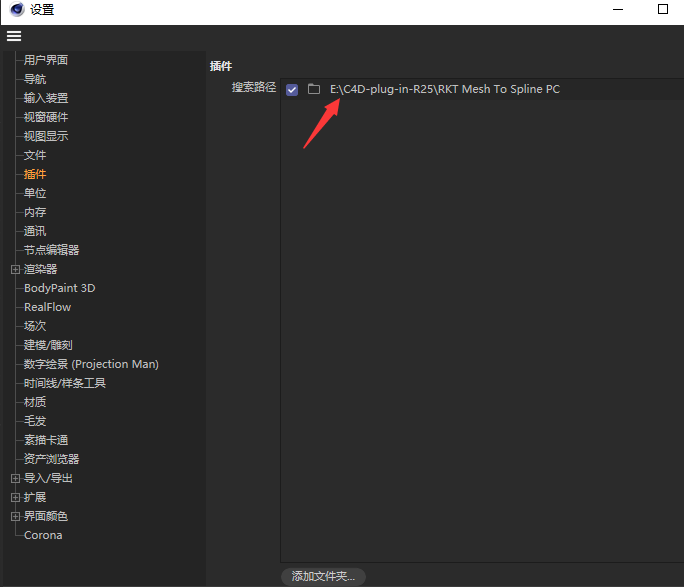Open the 材质 preferences
This screenshot has height=587, width=684.
[35, 402]
